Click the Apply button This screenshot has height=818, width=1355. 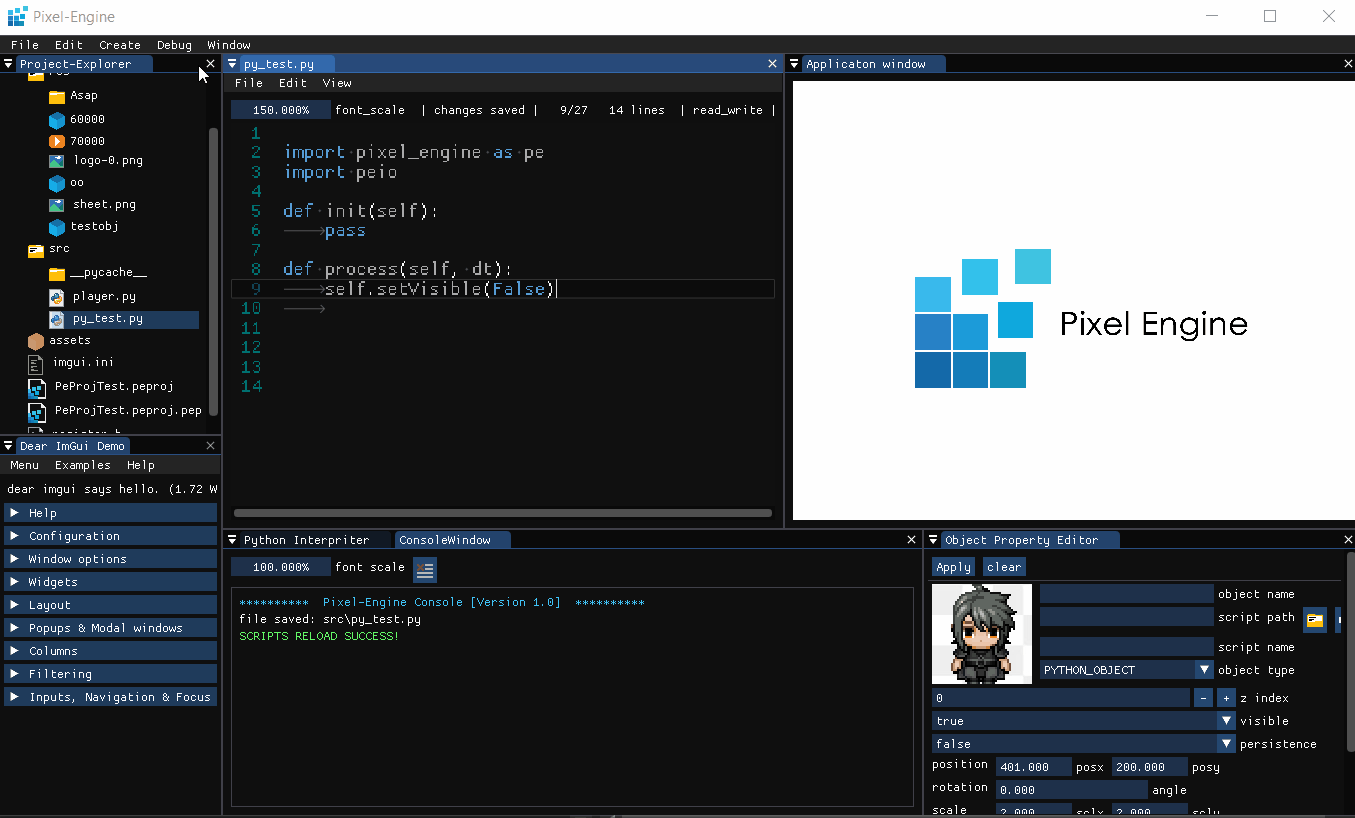coord(954,567)
